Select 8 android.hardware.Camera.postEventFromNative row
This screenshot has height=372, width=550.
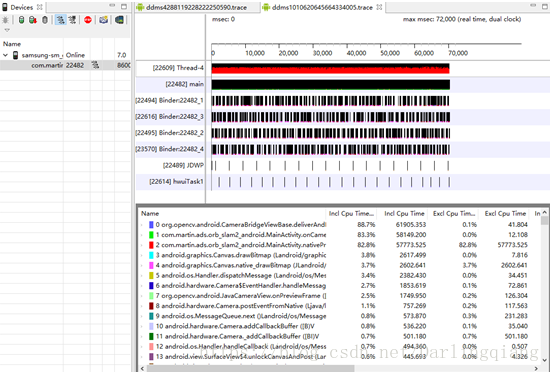click(x=338, y=306)
